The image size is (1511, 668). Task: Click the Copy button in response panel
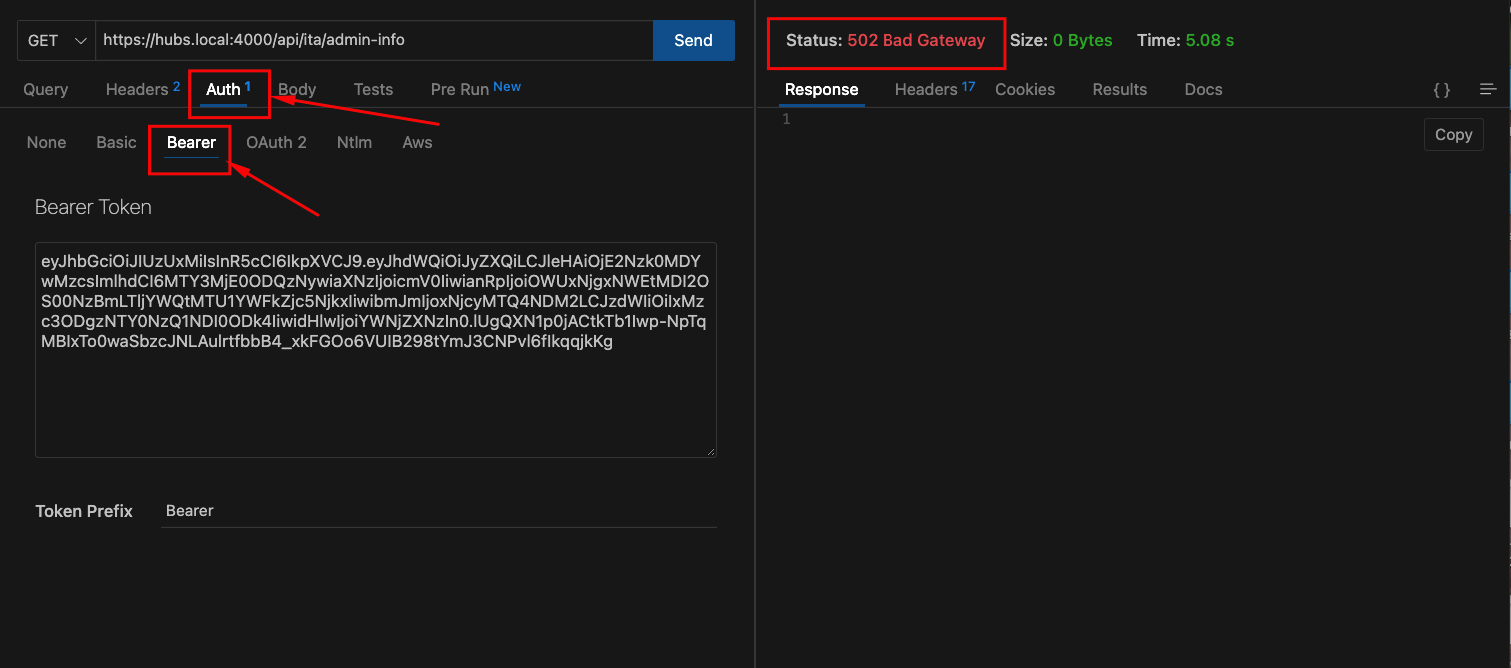(1453, 134)
